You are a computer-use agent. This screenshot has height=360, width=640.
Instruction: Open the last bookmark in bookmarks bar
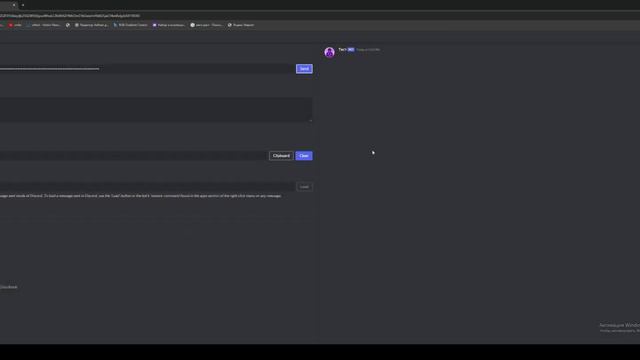click(241, 25)
